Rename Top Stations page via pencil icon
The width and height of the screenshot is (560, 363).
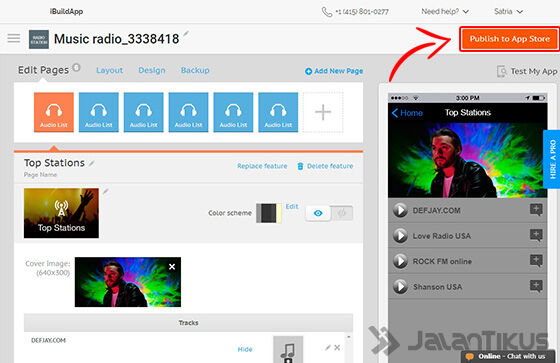[92, 163]
